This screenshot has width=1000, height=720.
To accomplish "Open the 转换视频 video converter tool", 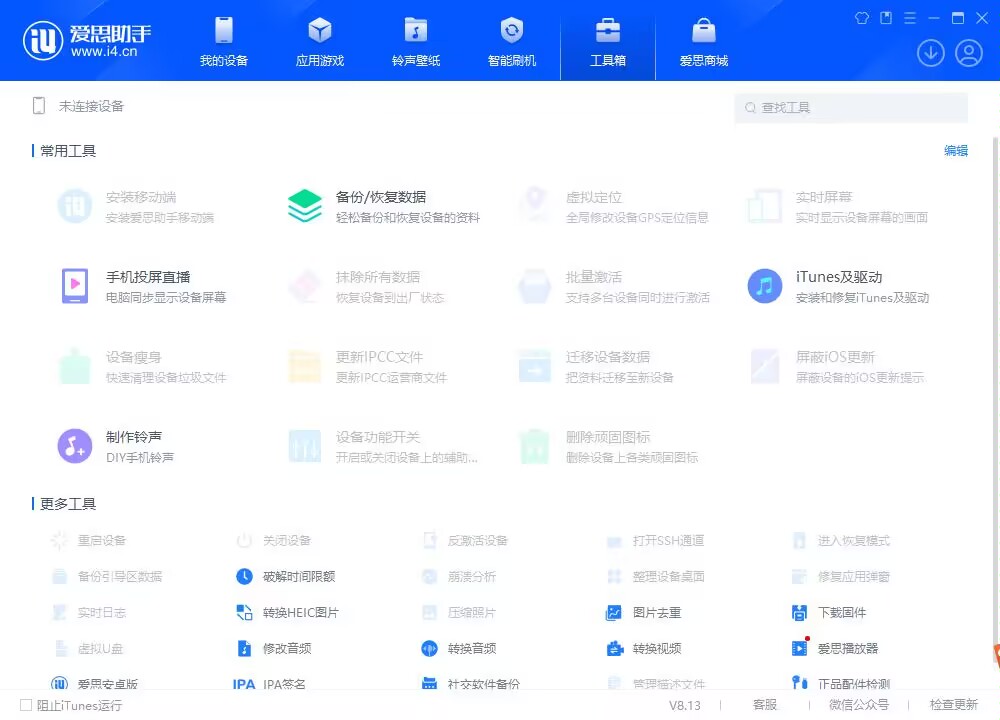I will pos(615,648).
